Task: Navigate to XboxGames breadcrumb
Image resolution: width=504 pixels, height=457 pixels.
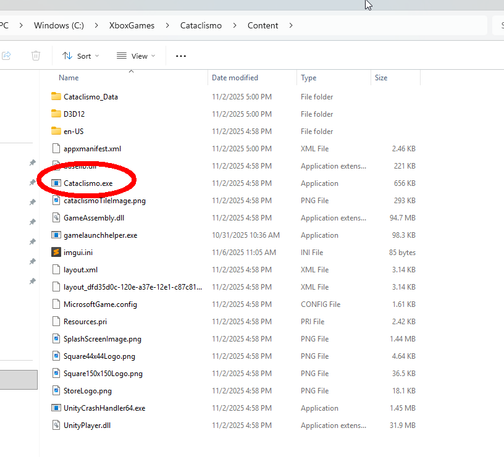Action: (x=132, y=26)
